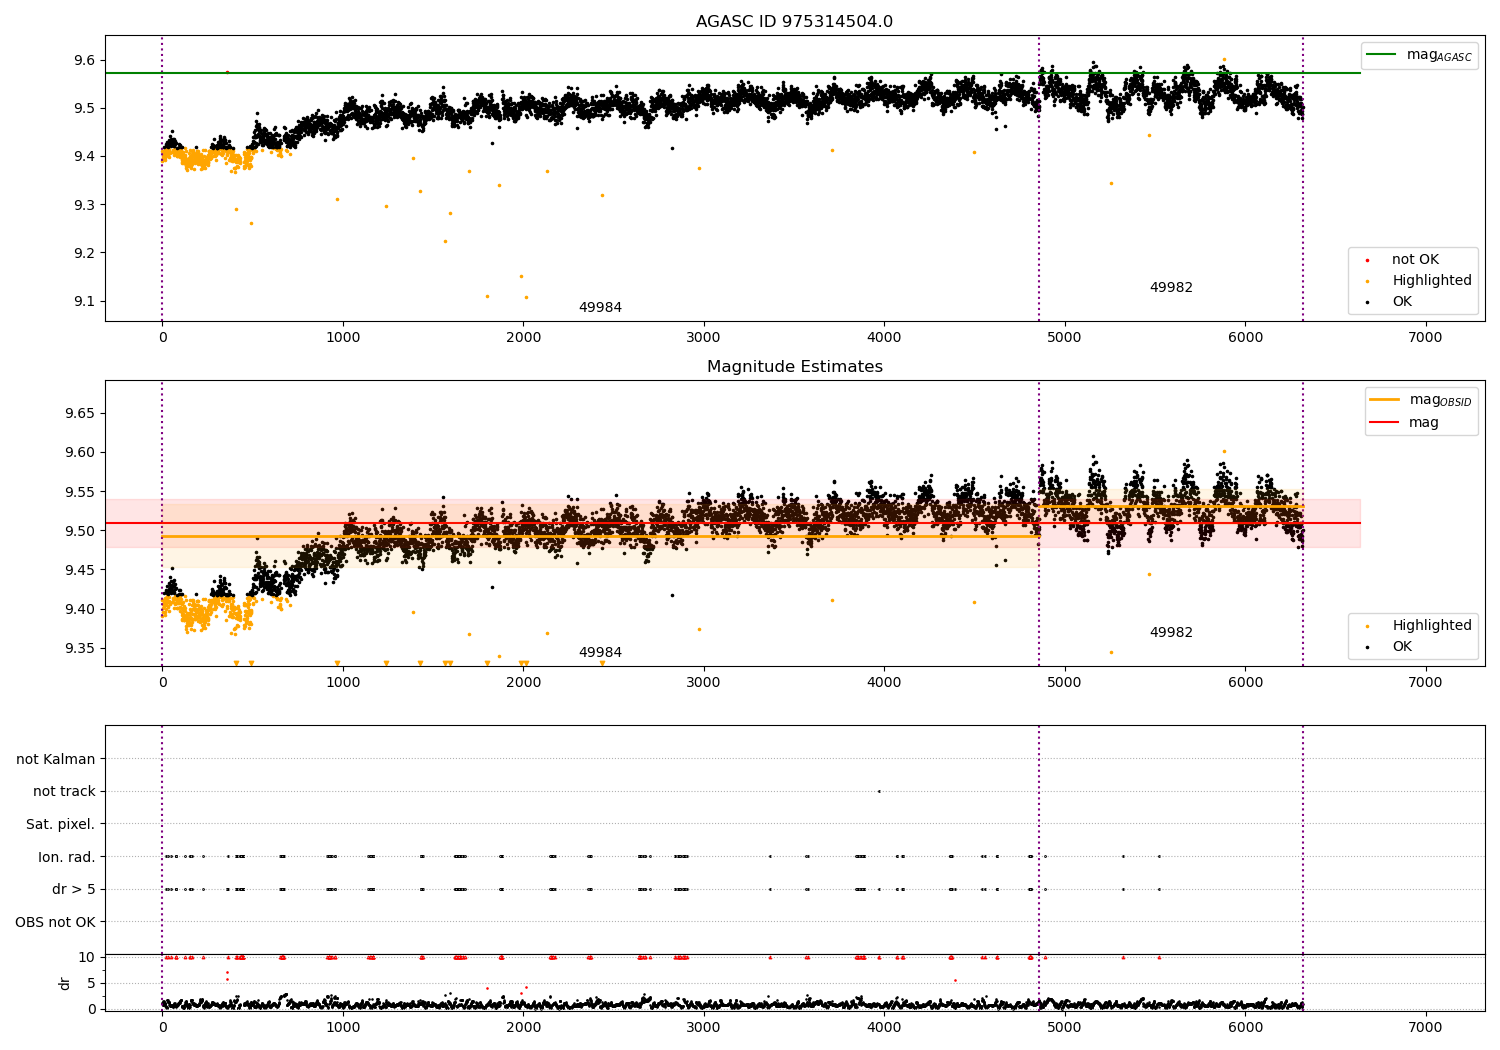
Task: Click the 9.65 tick label on middle plot
Action: point(80,414)
